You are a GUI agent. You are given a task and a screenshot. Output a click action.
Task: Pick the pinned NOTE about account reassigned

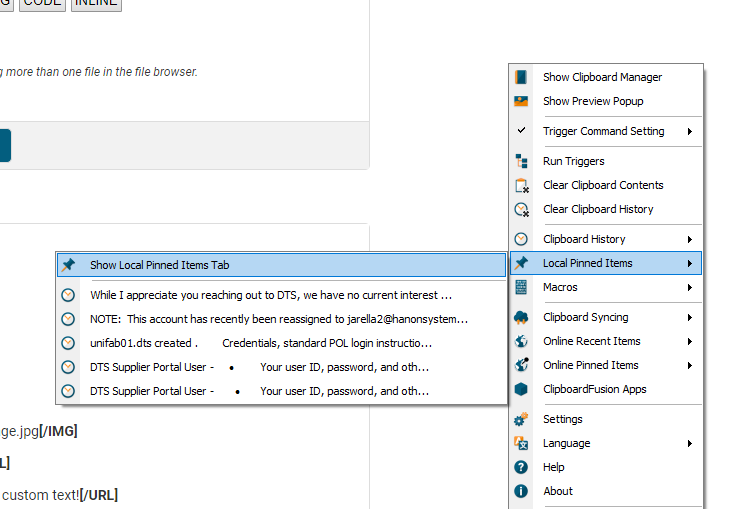tap(279, 319)
